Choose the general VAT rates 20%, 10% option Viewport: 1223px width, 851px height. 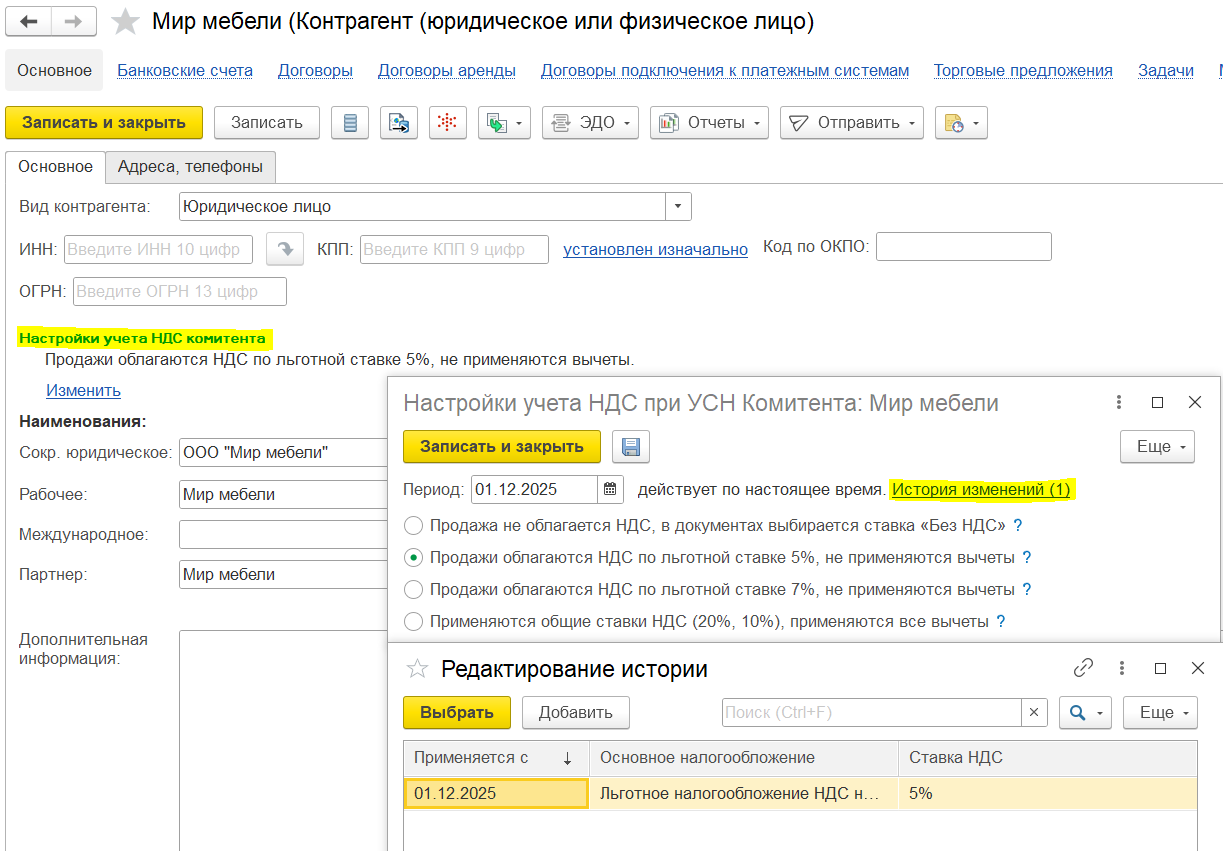412,622
